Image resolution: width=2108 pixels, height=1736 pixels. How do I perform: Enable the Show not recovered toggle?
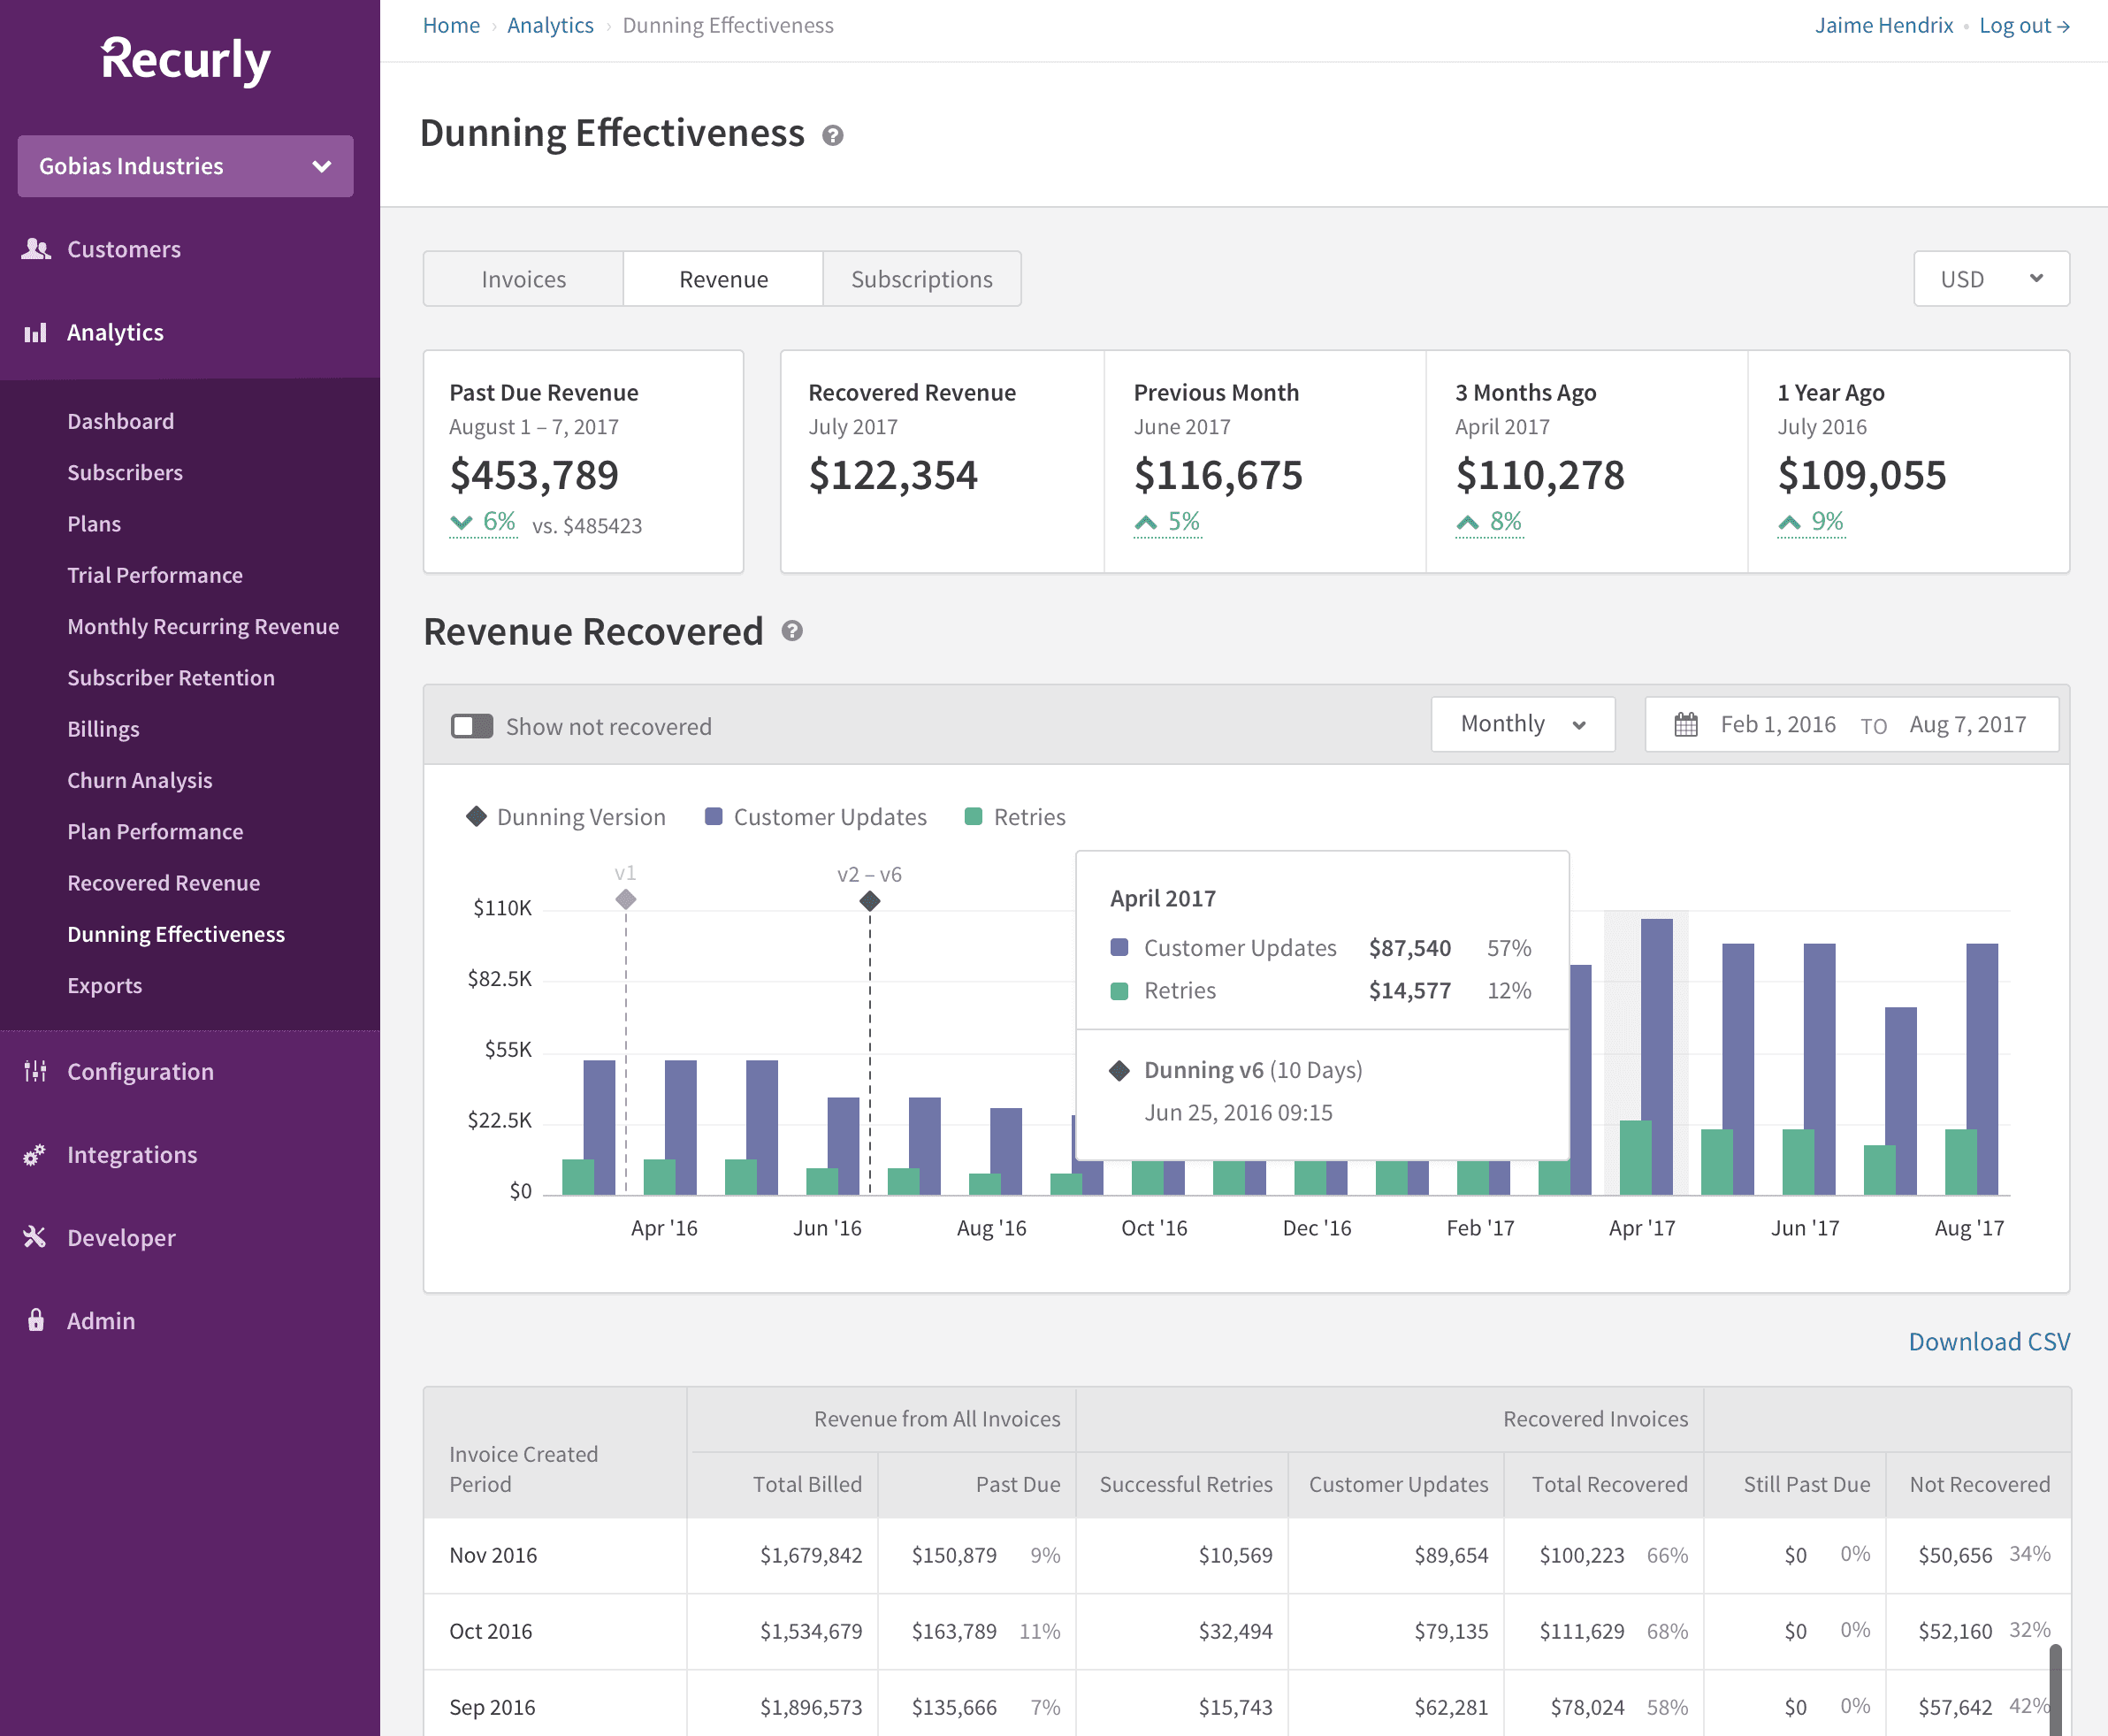pos(472,726)
